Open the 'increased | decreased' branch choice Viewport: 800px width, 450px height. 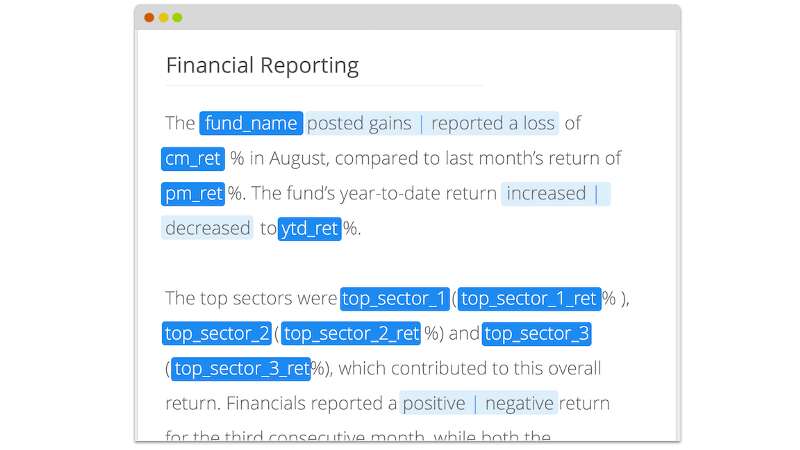click(x=555, y=193)
